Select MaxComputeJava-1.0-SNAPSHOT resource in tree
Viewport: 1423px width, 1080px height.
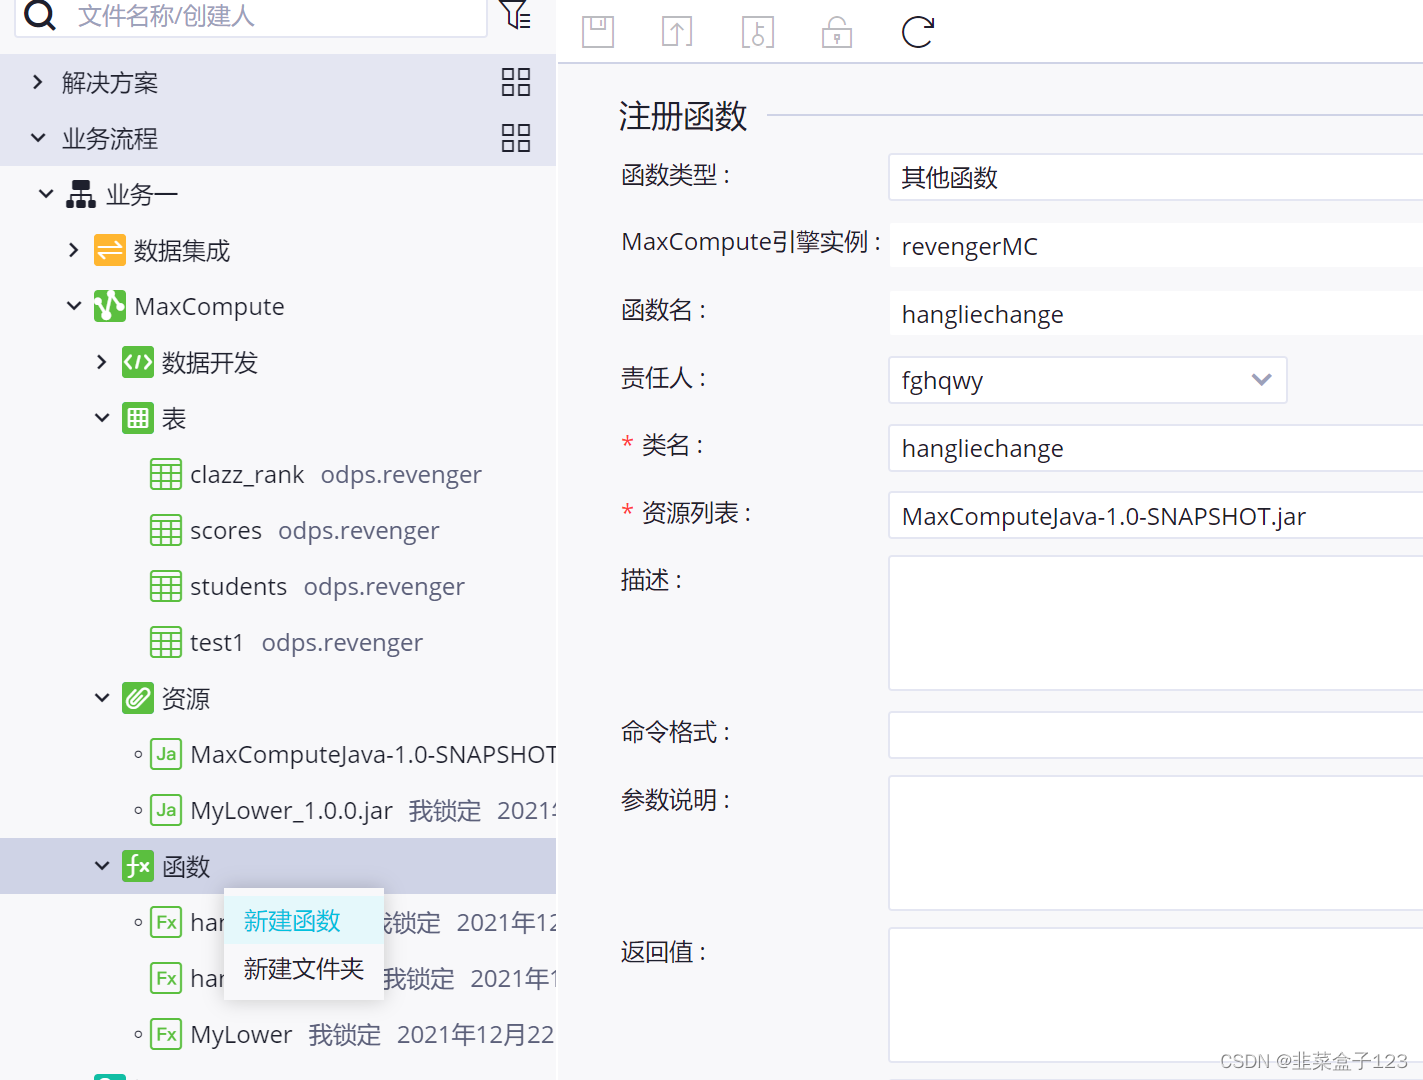373,754
